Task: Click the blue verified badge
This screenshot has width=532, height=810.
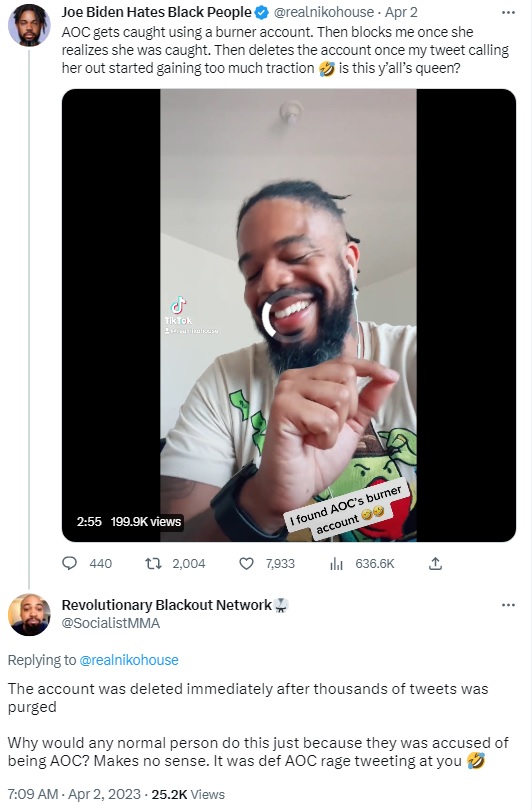Action: [x=262, y=12]
